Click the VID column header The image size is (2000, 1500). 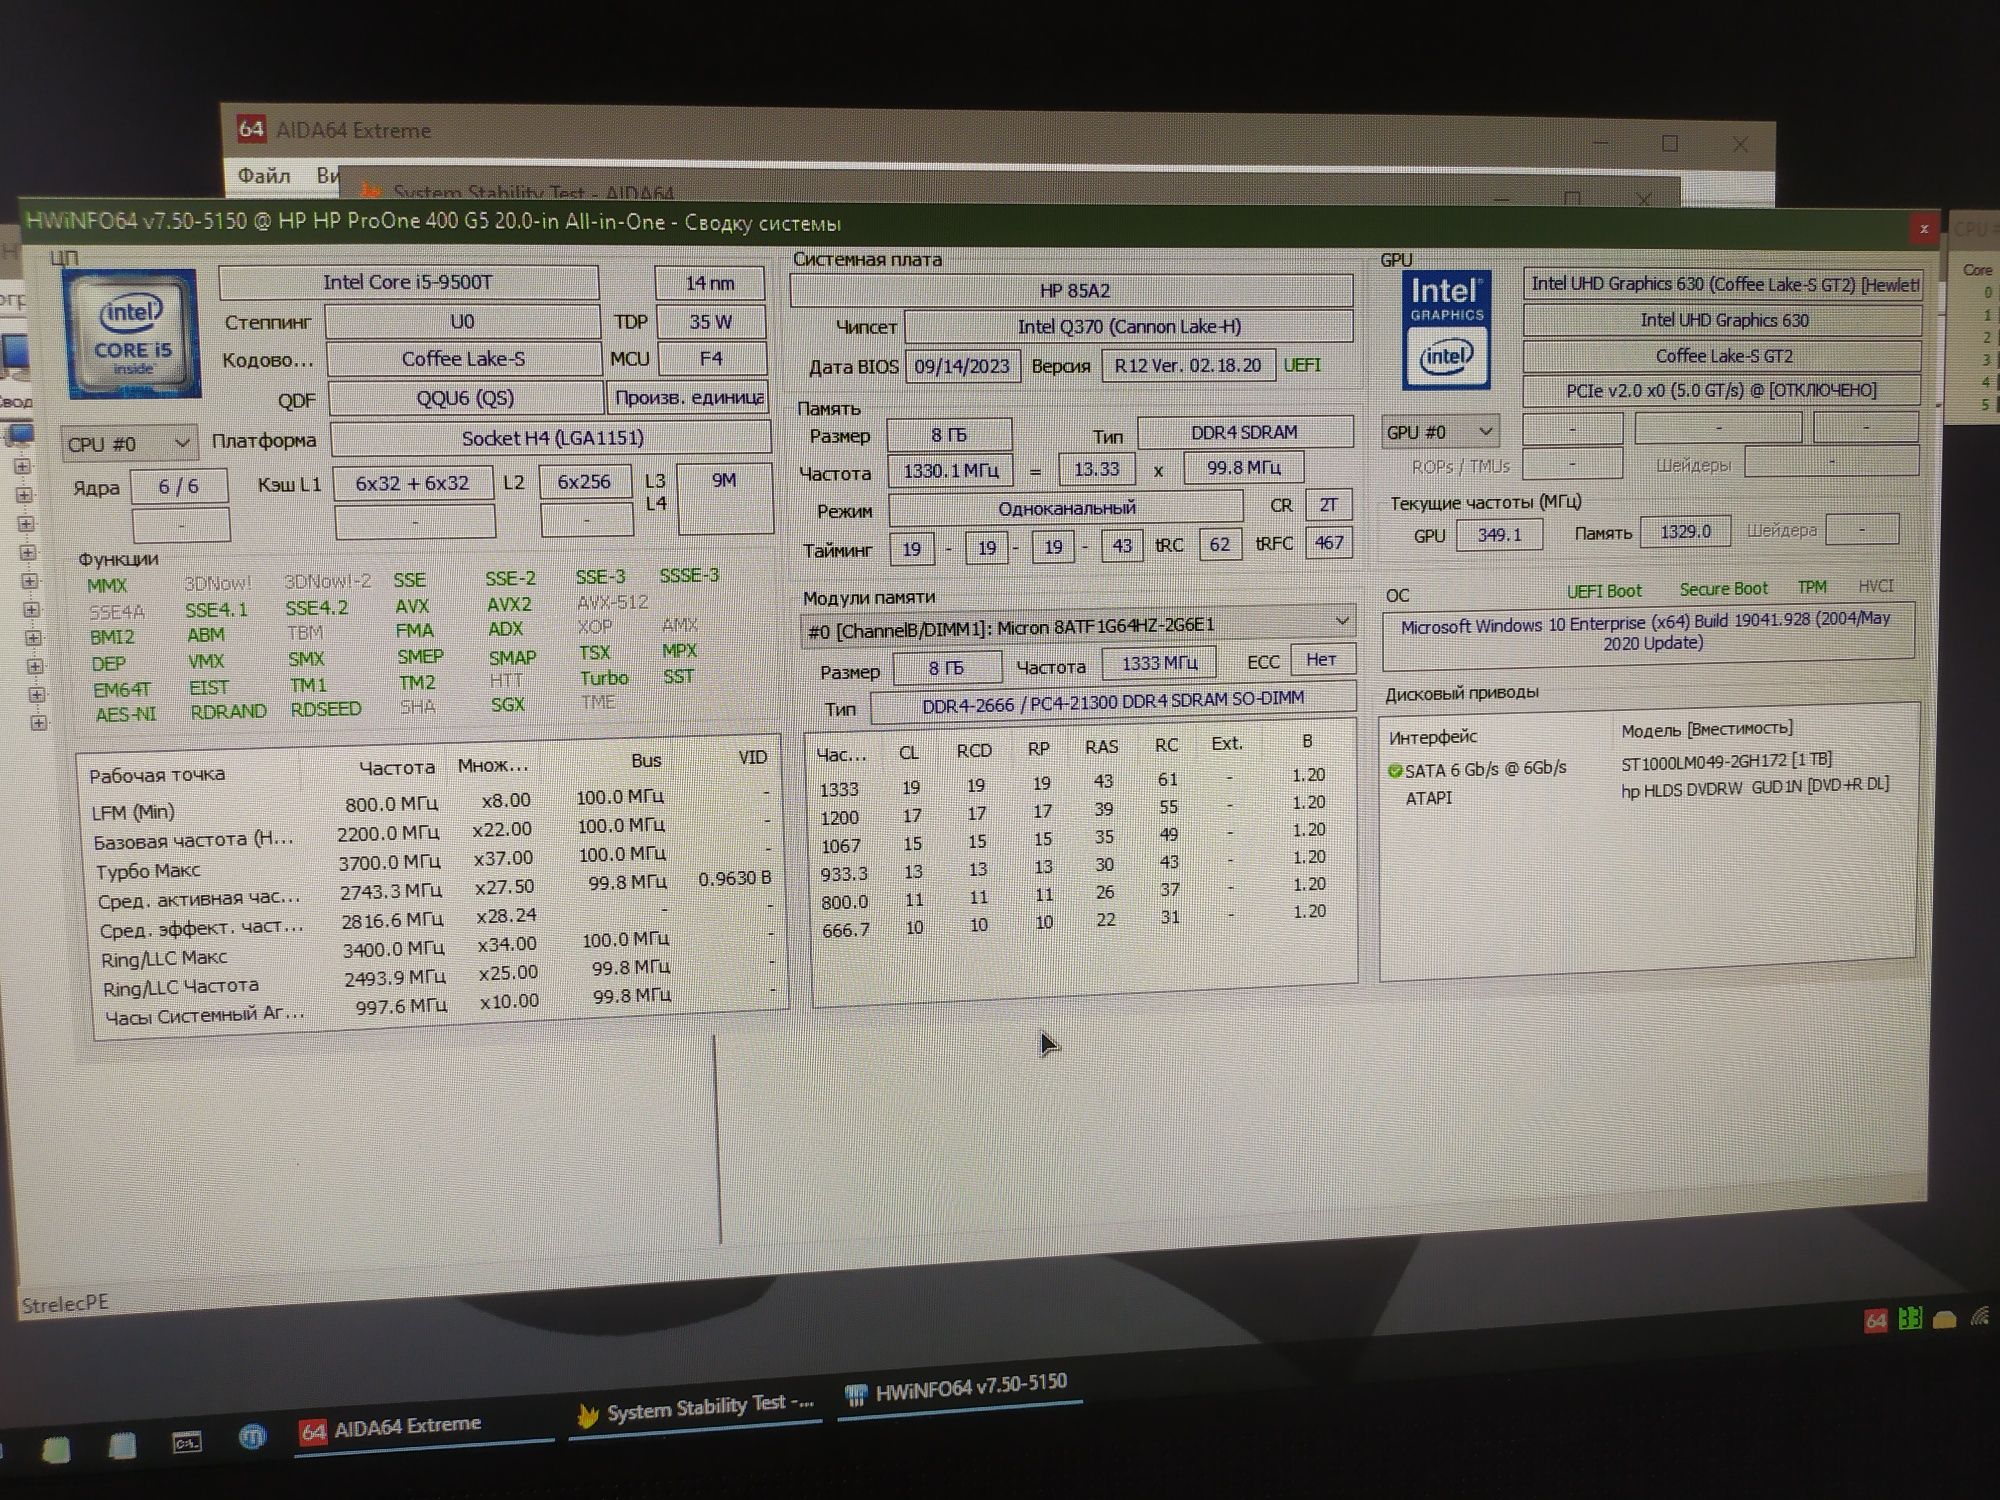tap(752, 758)
